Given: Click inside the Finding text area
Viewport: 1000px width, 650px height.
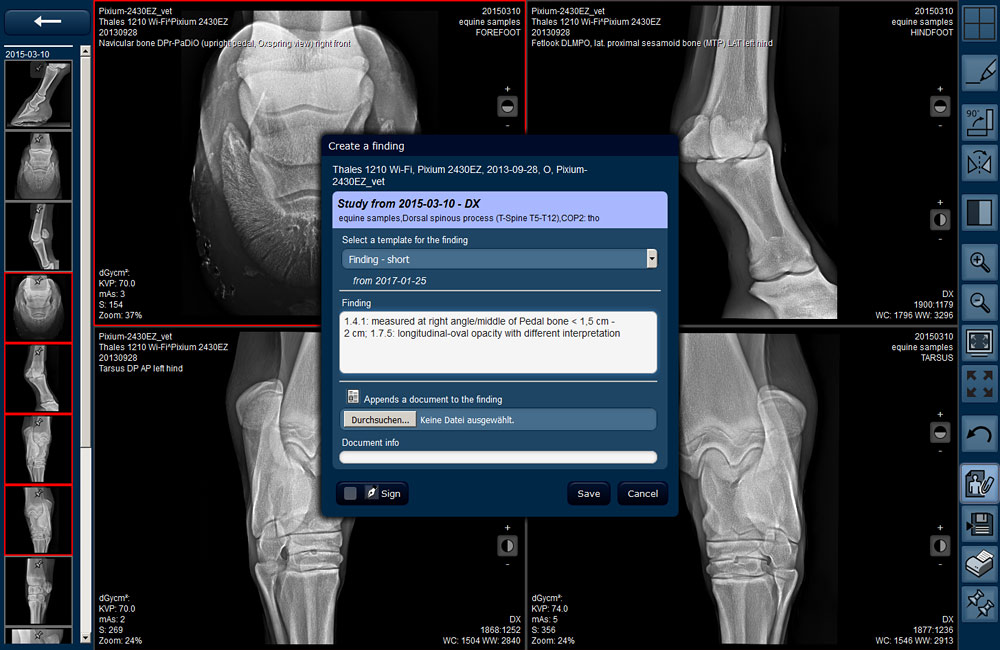Looking at the screenshot, I should click(x=498, y=341).
